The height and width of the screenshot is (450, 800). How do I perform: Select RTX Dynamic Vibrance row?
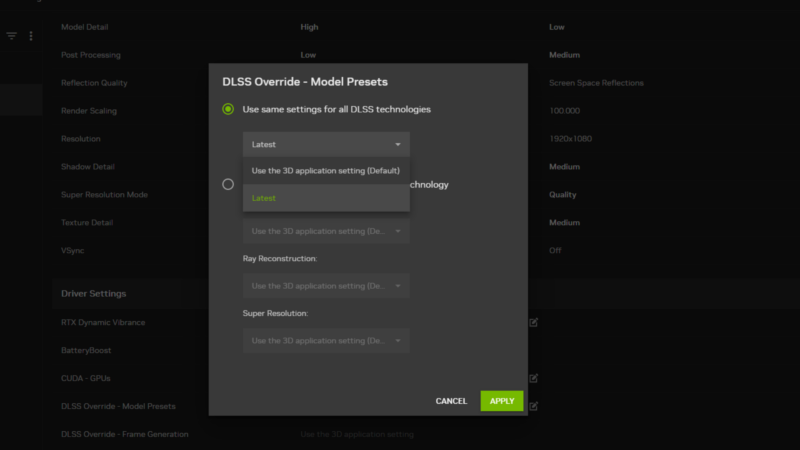coord(103,322)
